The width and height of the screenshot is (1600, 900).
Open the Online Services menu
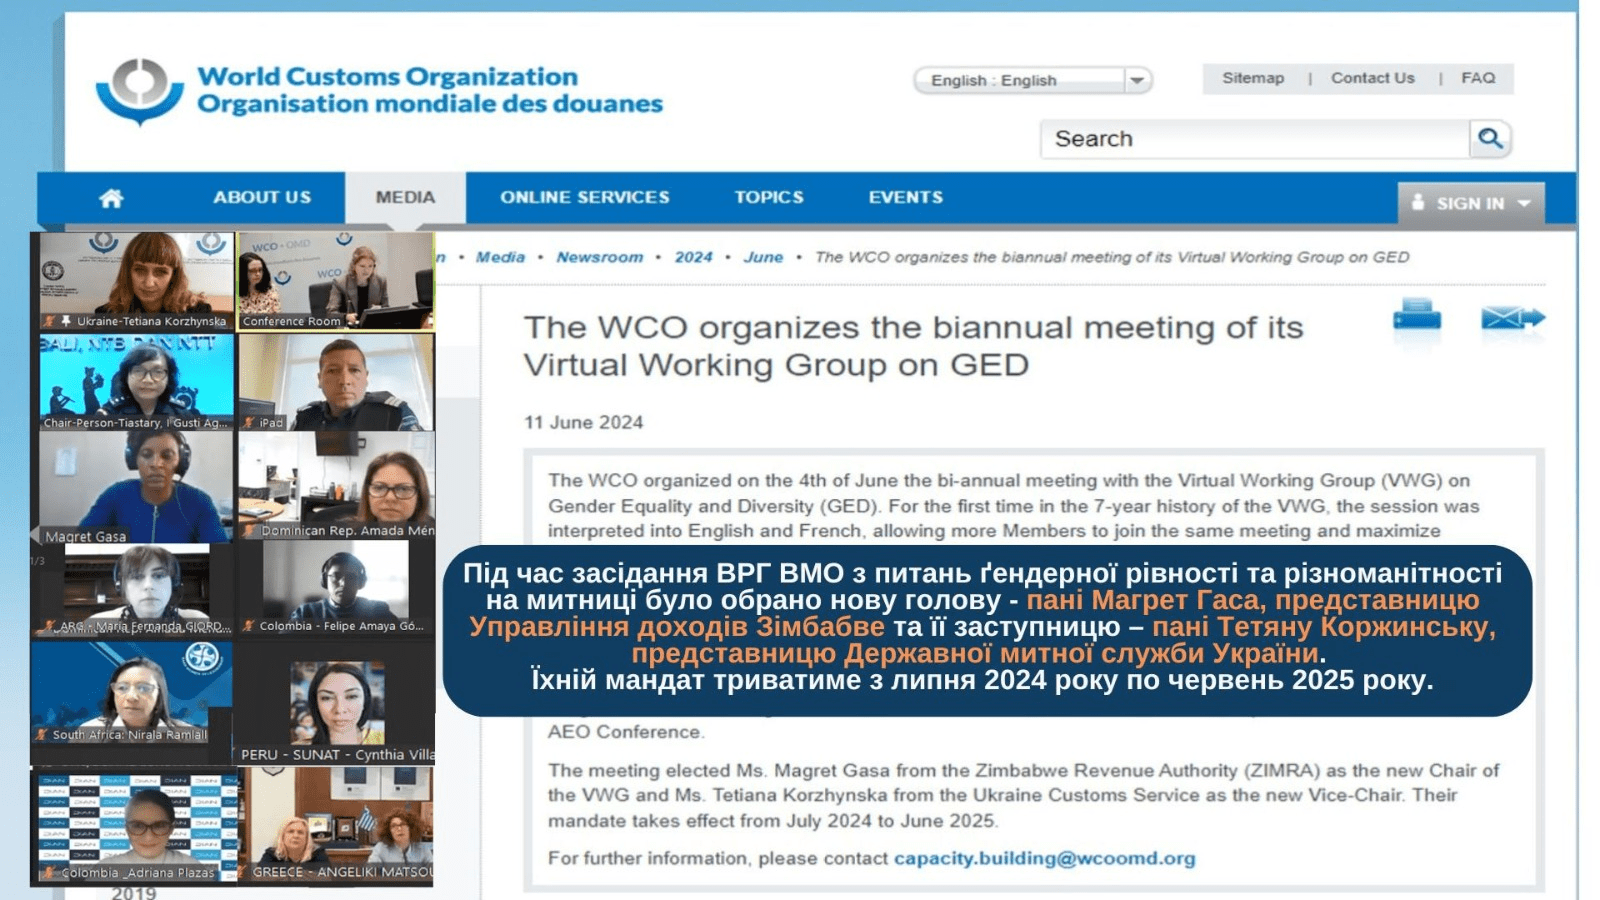click(x=585, y=197)
